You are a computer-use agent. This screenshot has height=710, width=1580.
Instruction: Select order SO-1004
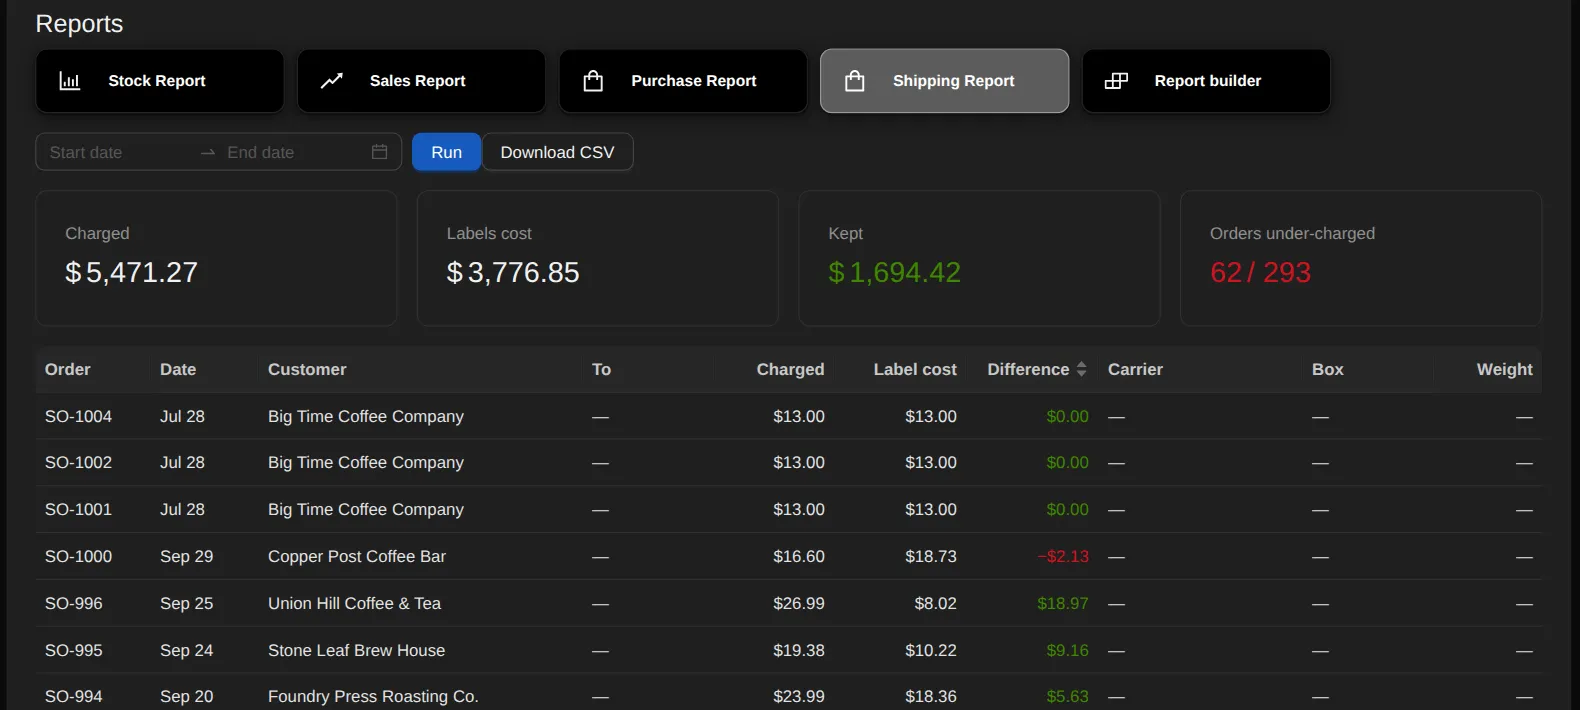point(78,416)
